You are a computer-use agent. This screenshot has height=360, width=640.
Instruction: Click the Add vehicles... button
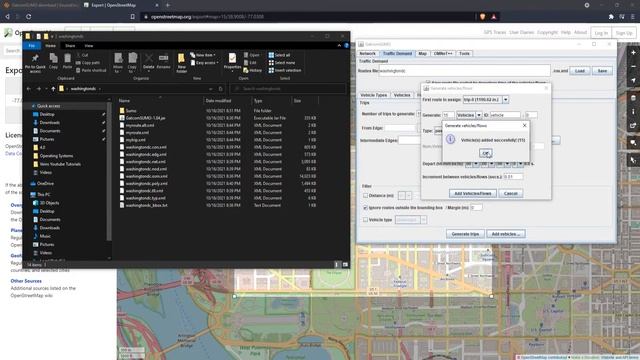pos(506,234)
